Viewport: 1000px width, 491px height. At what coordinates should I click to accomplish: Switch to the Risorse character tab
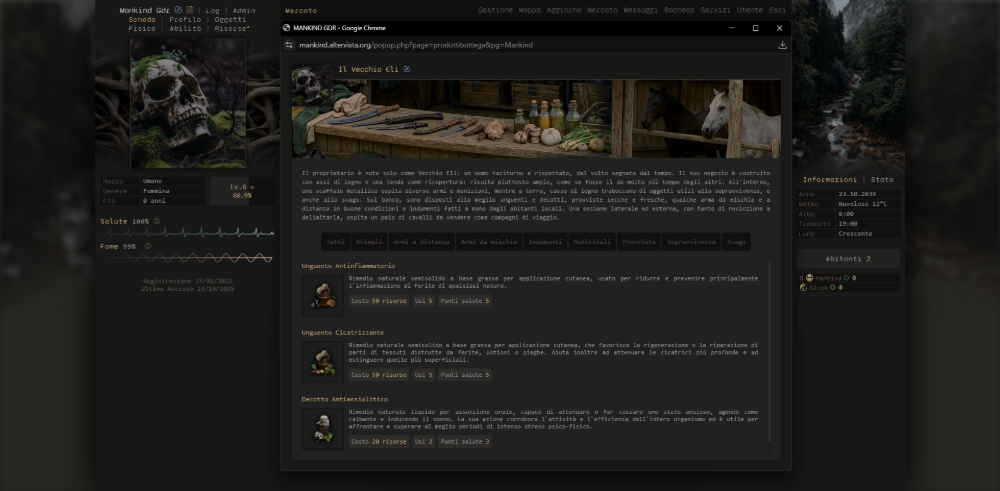tap(232, 29)
